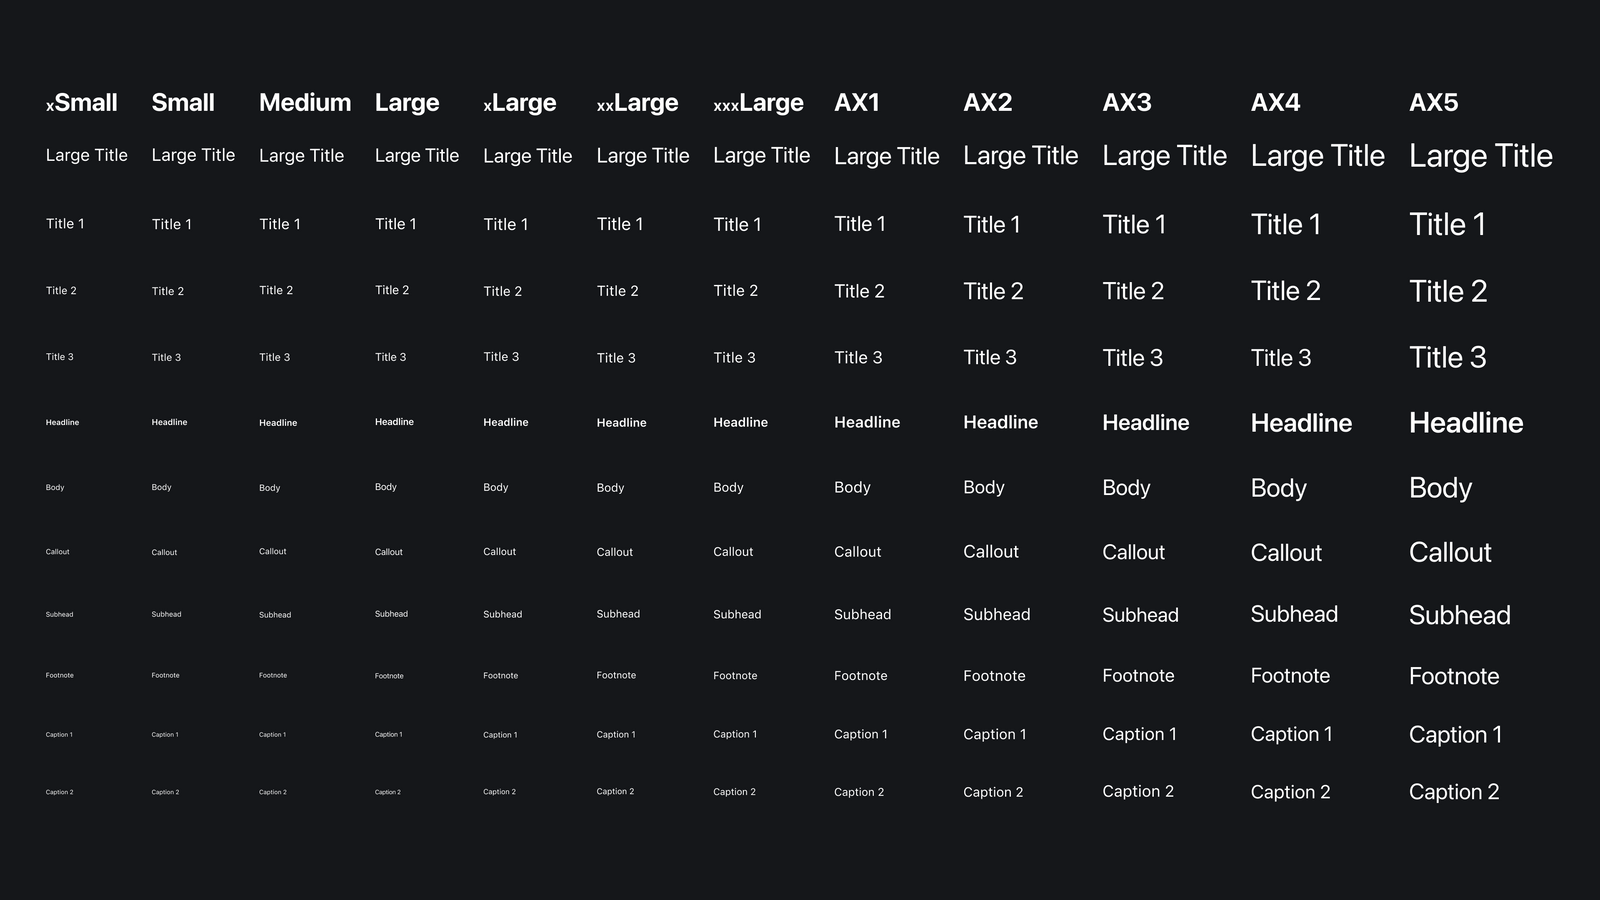Screen dimensions: 1600x900
Task: Select the Large column header
Action: point(407,102)
